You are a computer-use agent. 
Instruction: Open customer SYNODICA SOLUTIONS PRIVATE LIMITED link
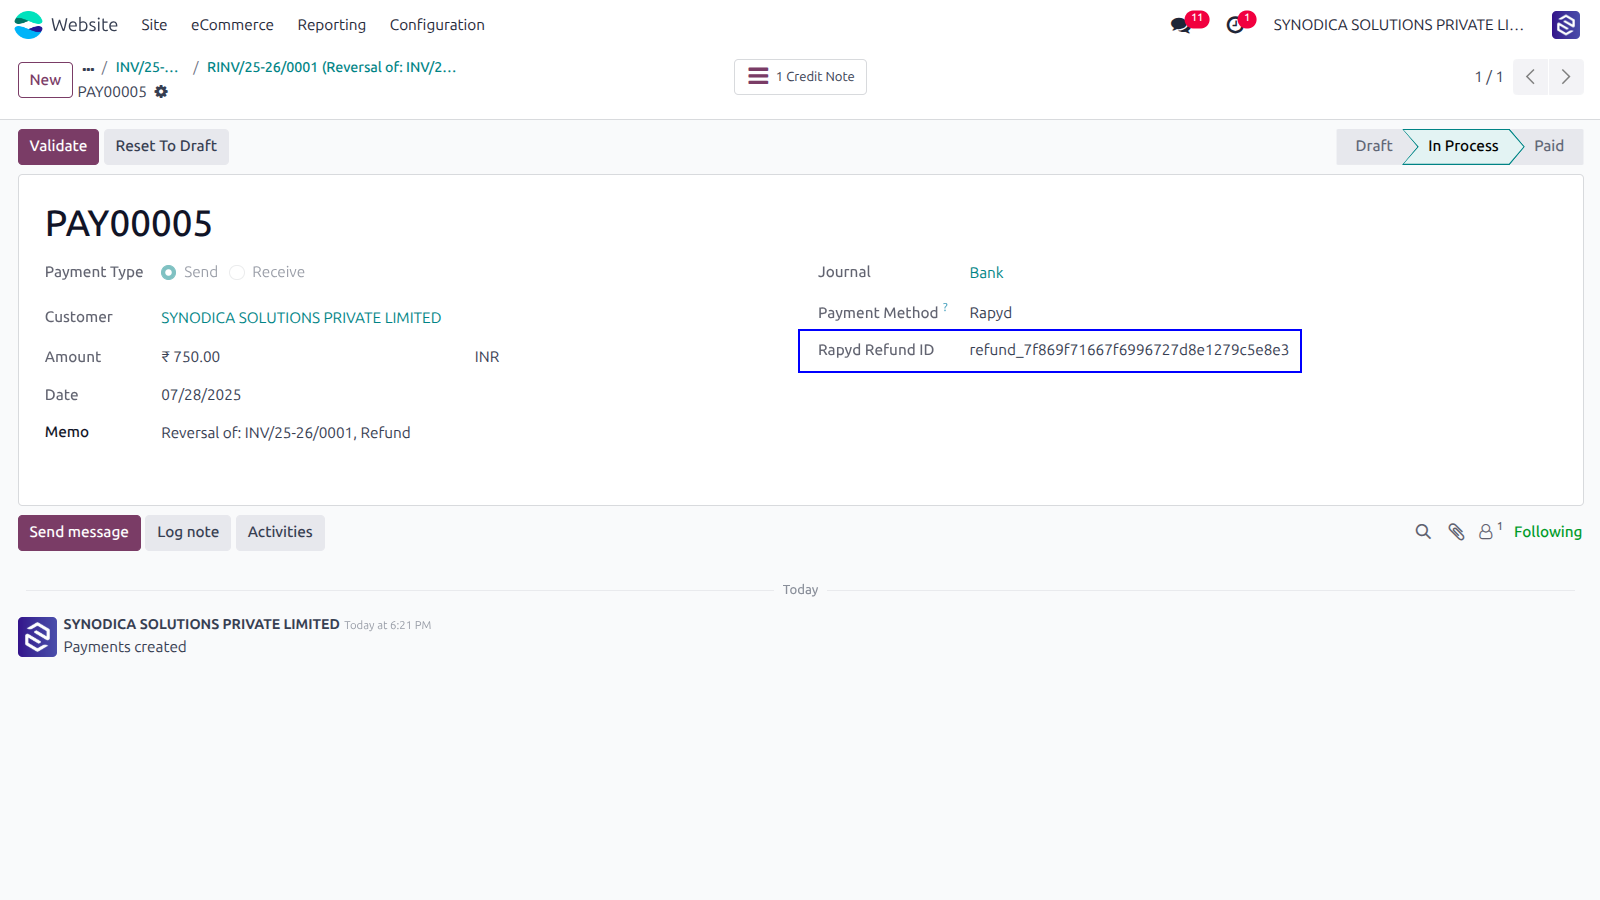301,318
